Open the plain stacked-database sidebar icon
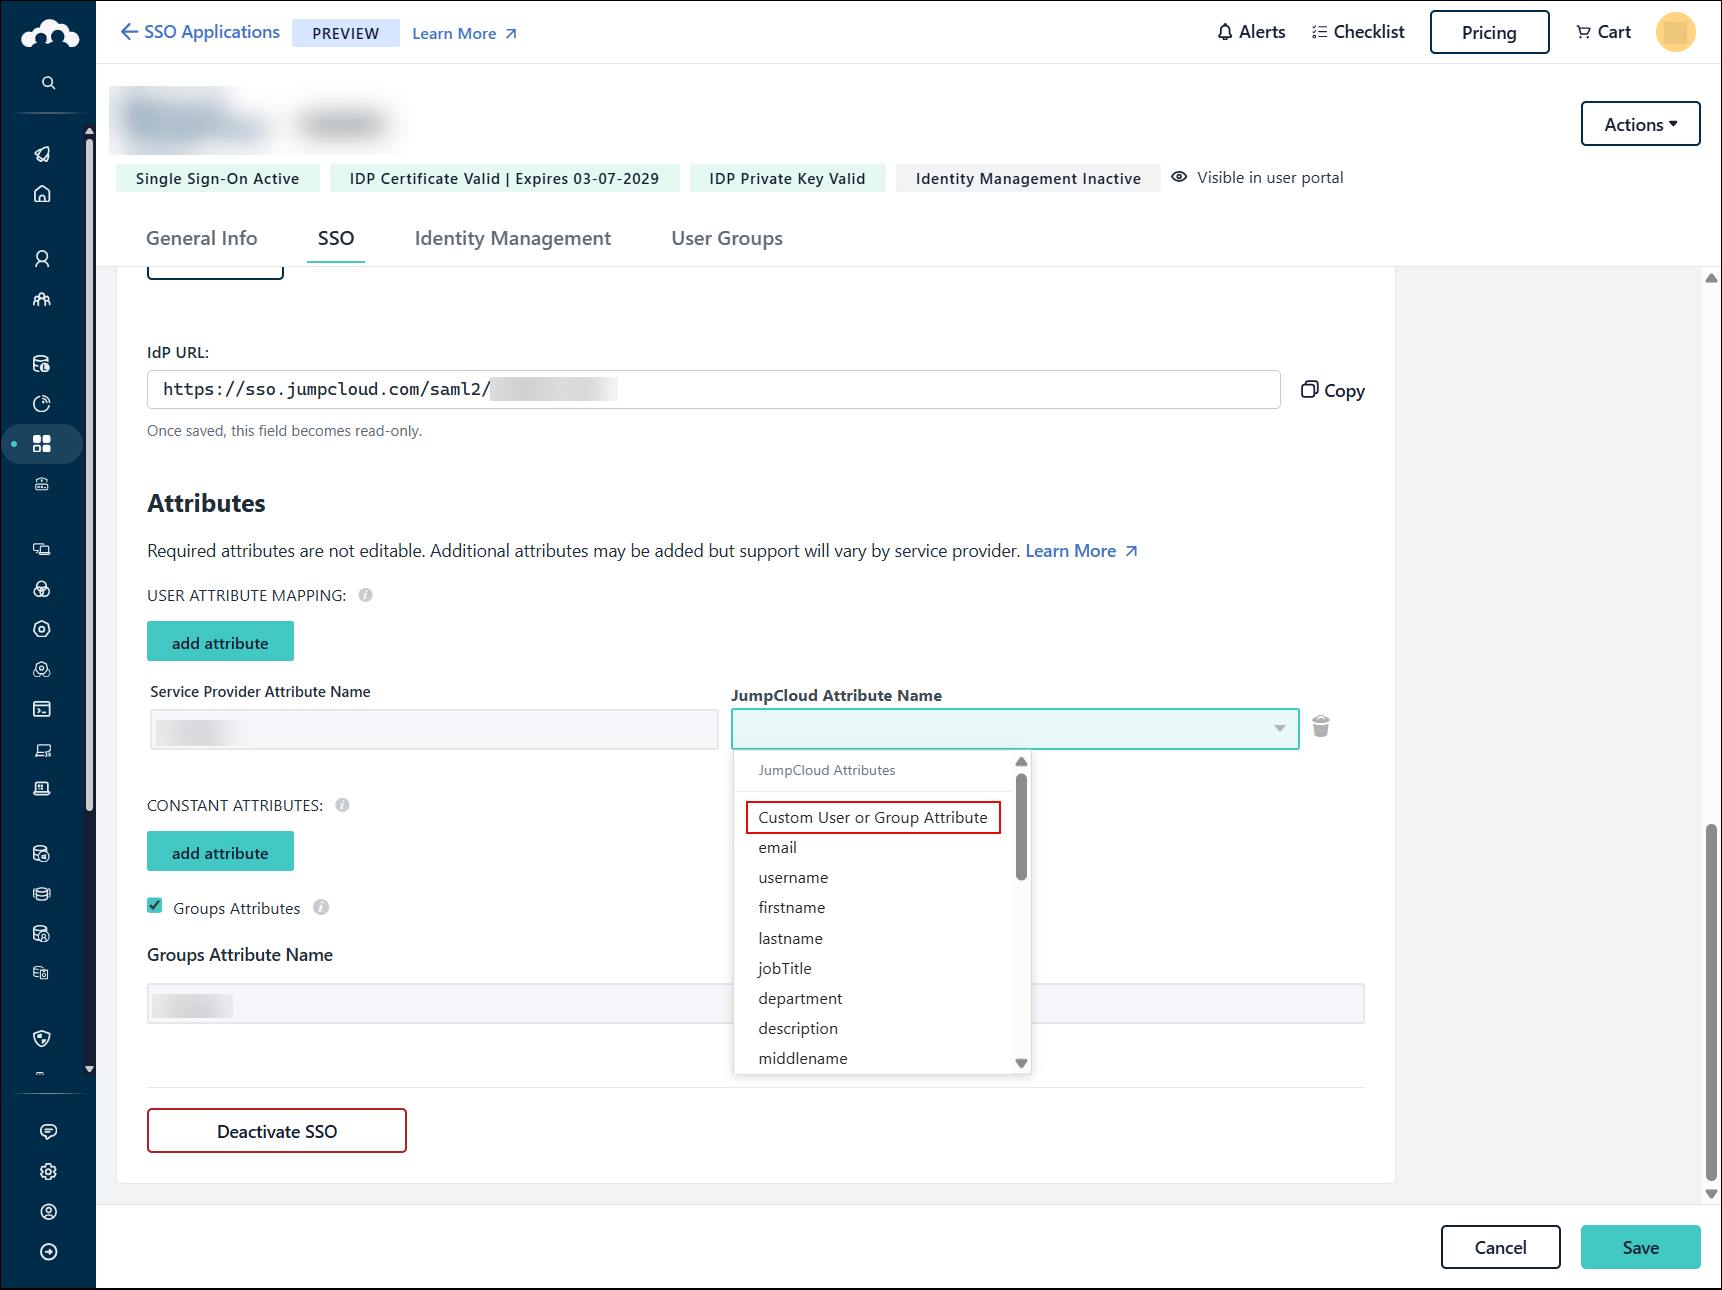 [42, 894]
